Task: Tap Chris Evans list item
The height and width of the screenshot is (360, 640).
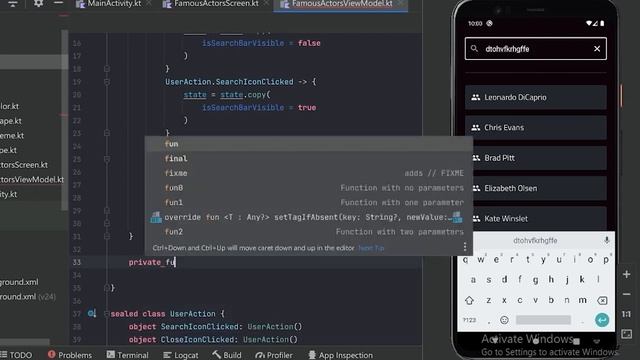Action: (x=536, y=127)
